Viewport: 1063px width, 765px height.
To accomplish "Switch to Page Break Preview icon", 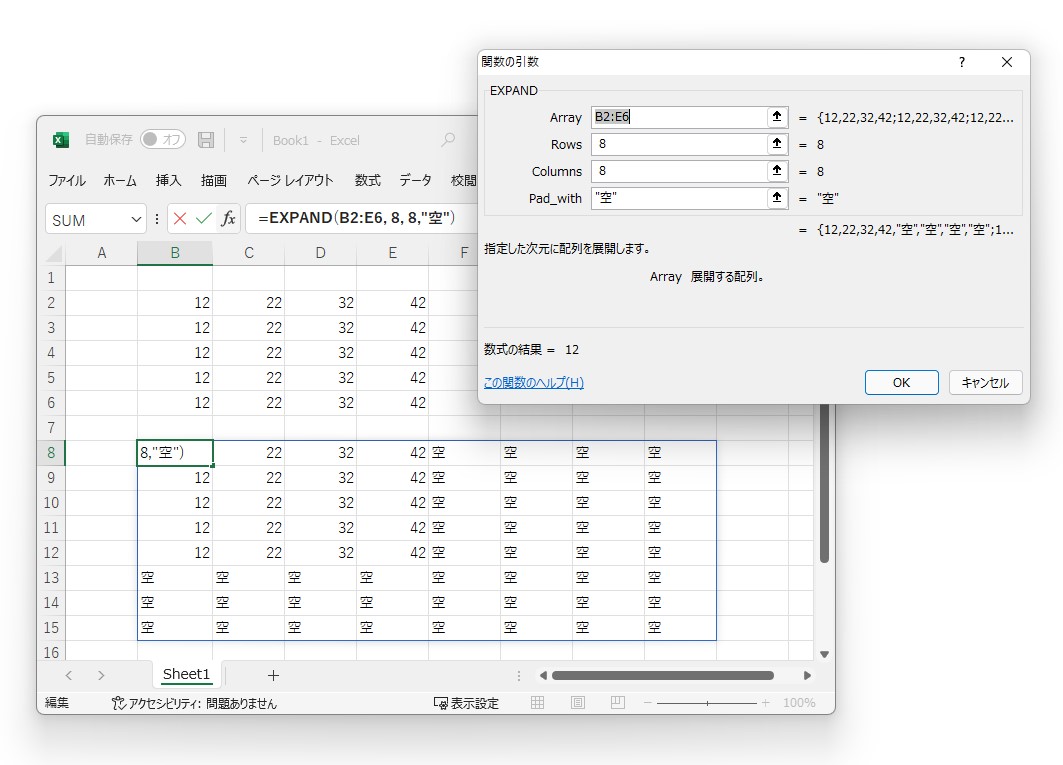I will pyautogui.click(x=618, y=703).
